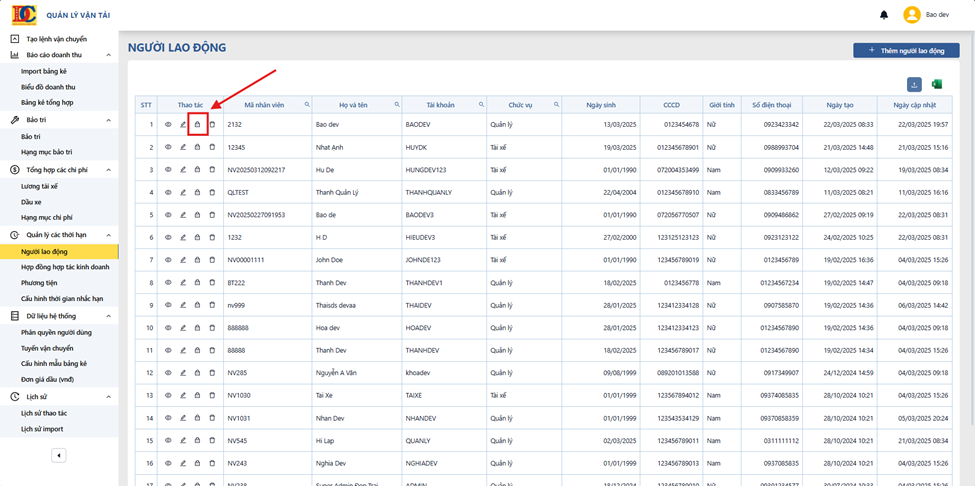Click lock icon on Thaisds devaa row
The width and height of the screenshot is (975, 486).
(x=198, y=305)
